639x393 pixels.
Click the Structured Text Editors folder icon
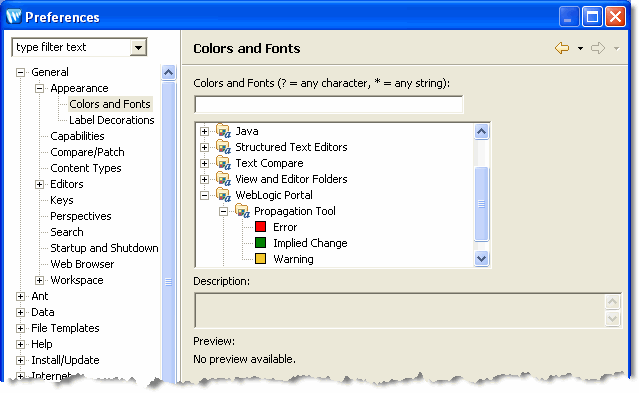point(223,147)
